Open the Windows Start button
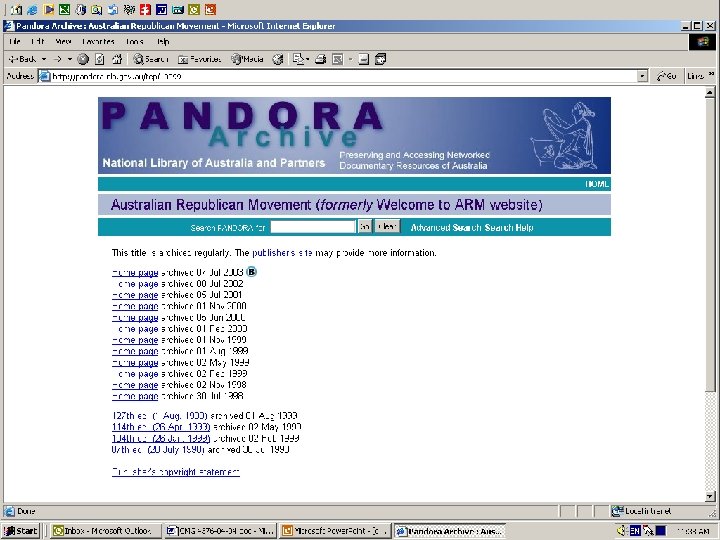Image resolution: width=720 pixels, height=540 pixels. [x=21, y=531]
